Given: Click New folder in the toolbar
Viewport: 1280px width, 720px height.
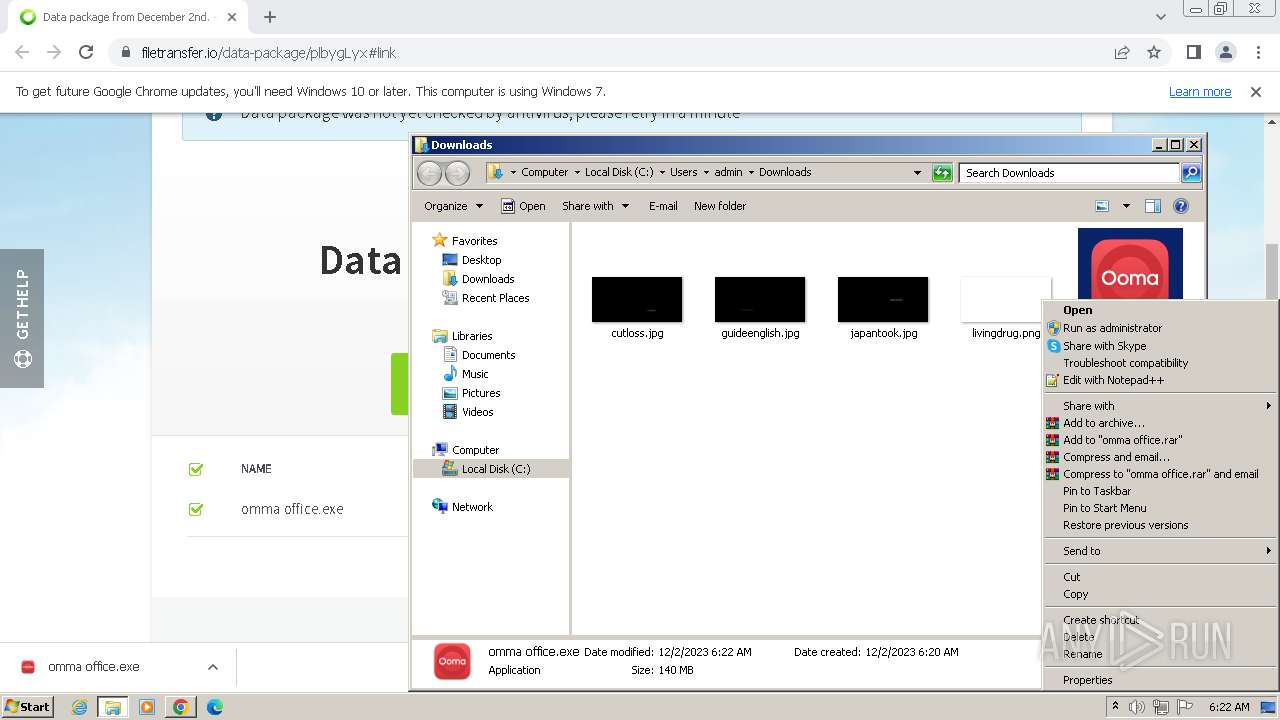Looking at the screenshot, I should coord(720,206).
